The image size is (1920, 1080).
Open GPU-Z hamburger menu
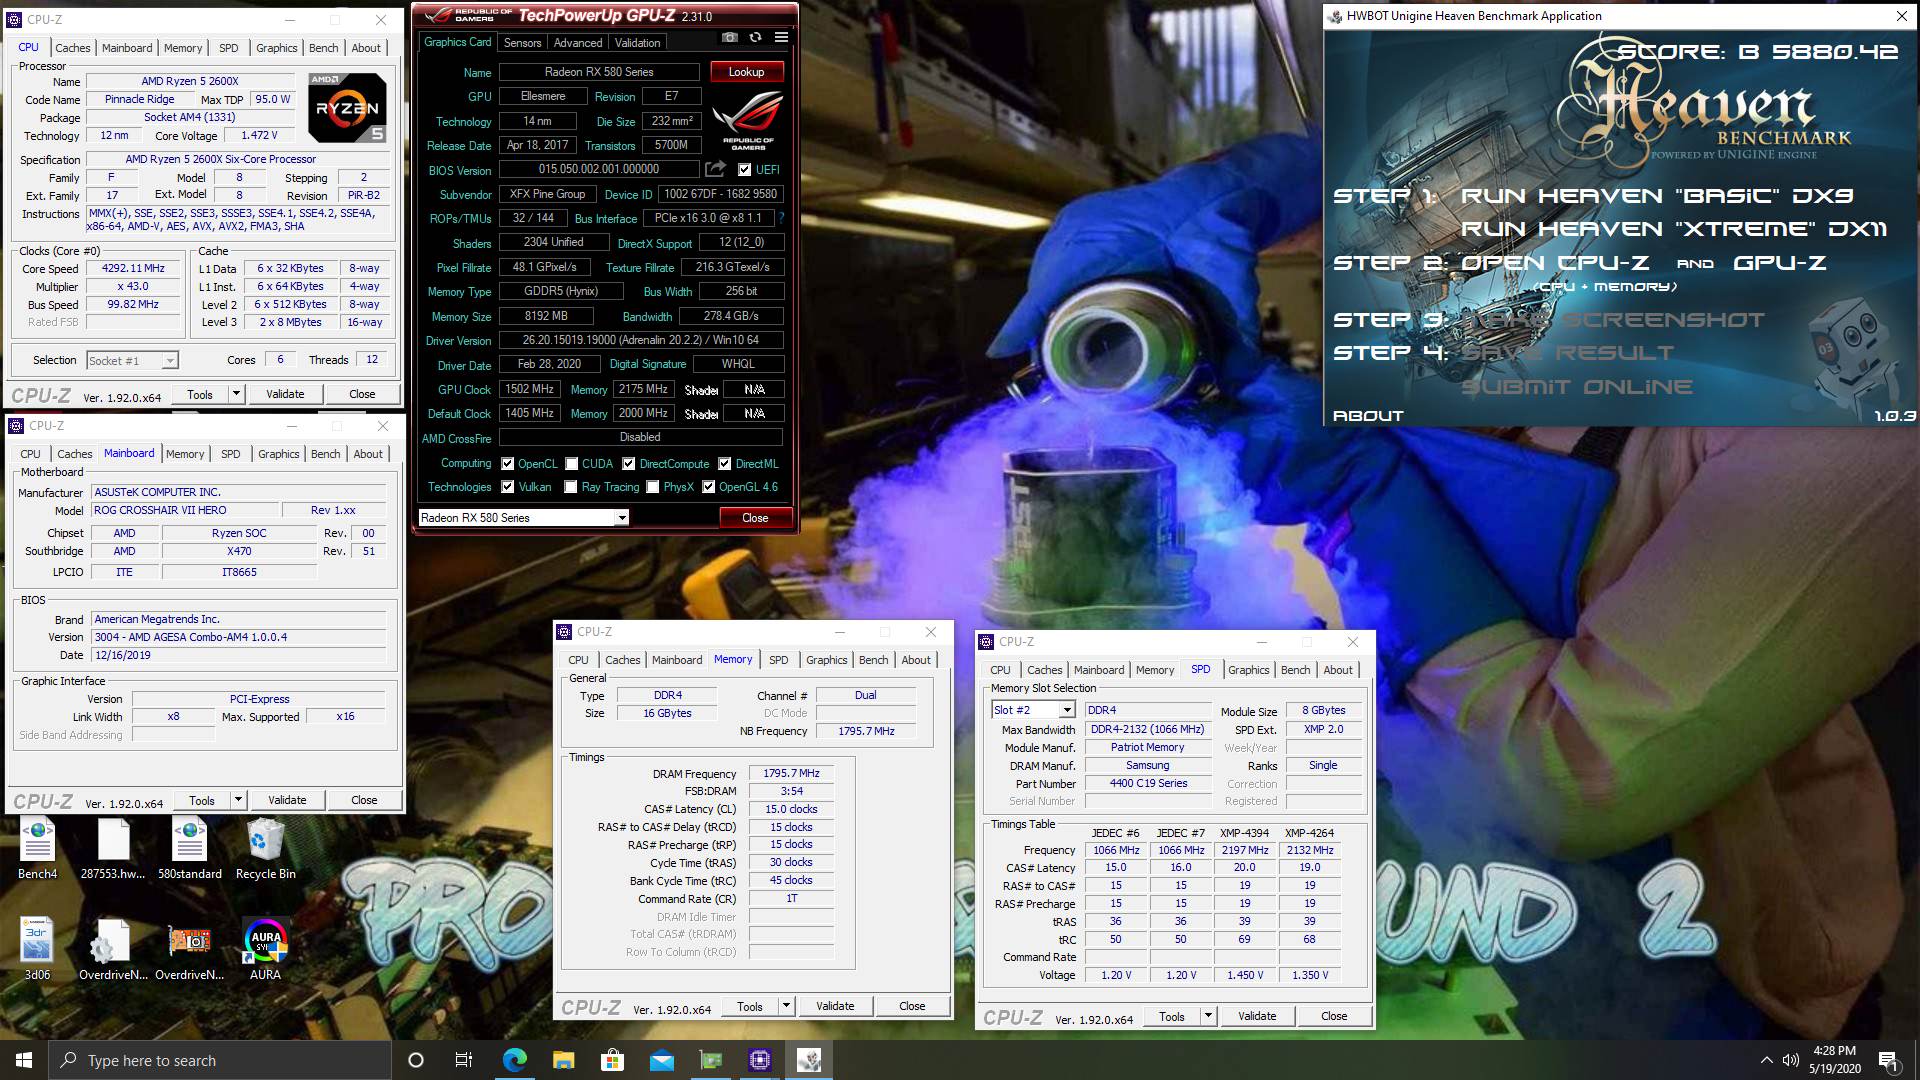(x=782, y=38)
